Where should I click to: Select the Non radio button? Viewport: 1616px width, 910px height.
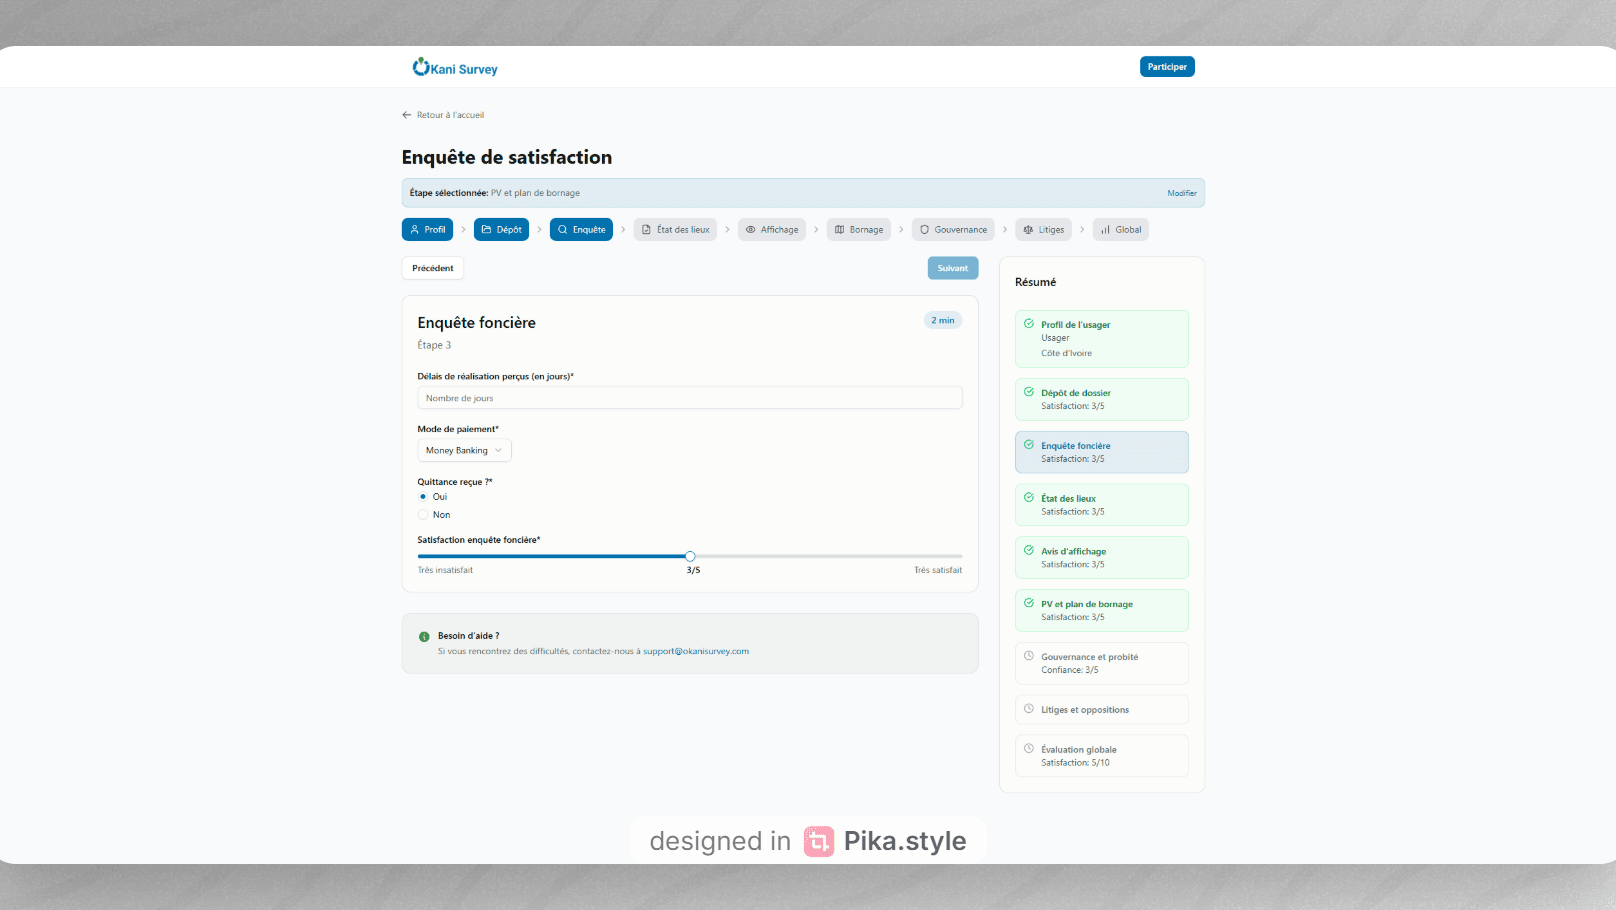tap(423, 515)
